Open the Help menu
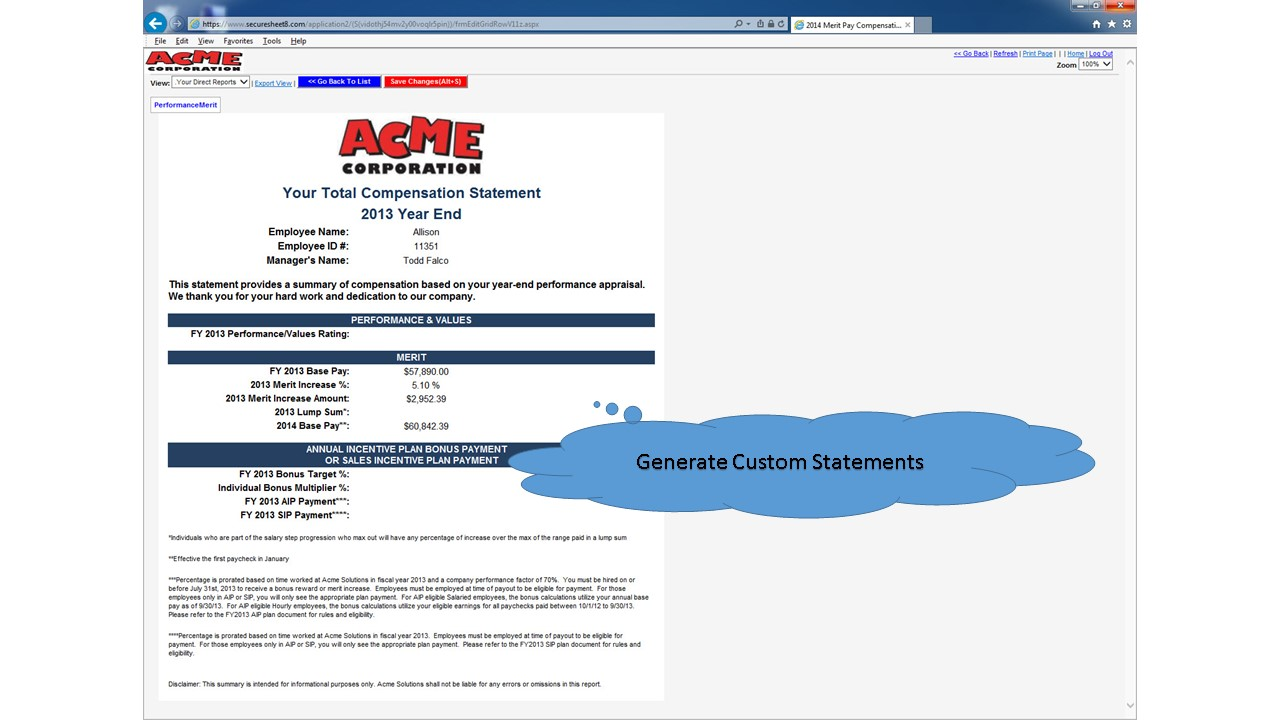The width and height of the screenshot is (1280, 720). point(298,41)
